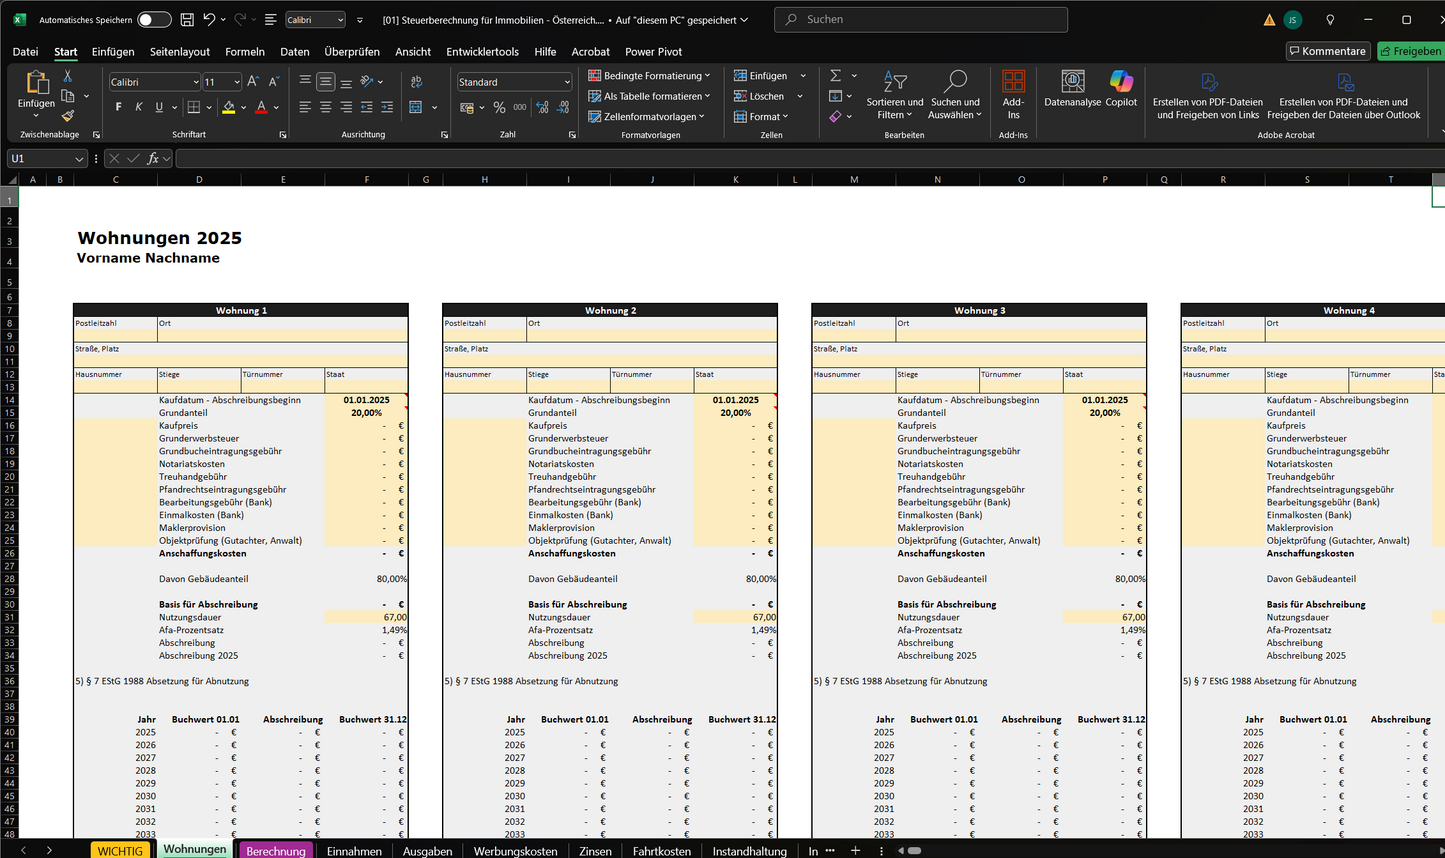Expand Als Tabelle formatieren menu
Screen dimensions: 1445x858
649,96
